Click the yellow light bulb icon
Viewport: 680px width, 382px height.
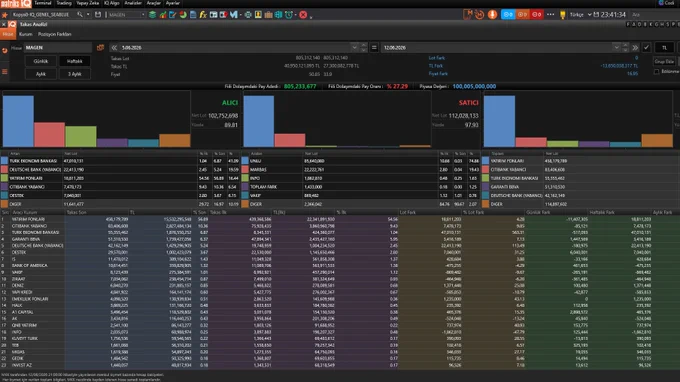(x=562, y=15)
